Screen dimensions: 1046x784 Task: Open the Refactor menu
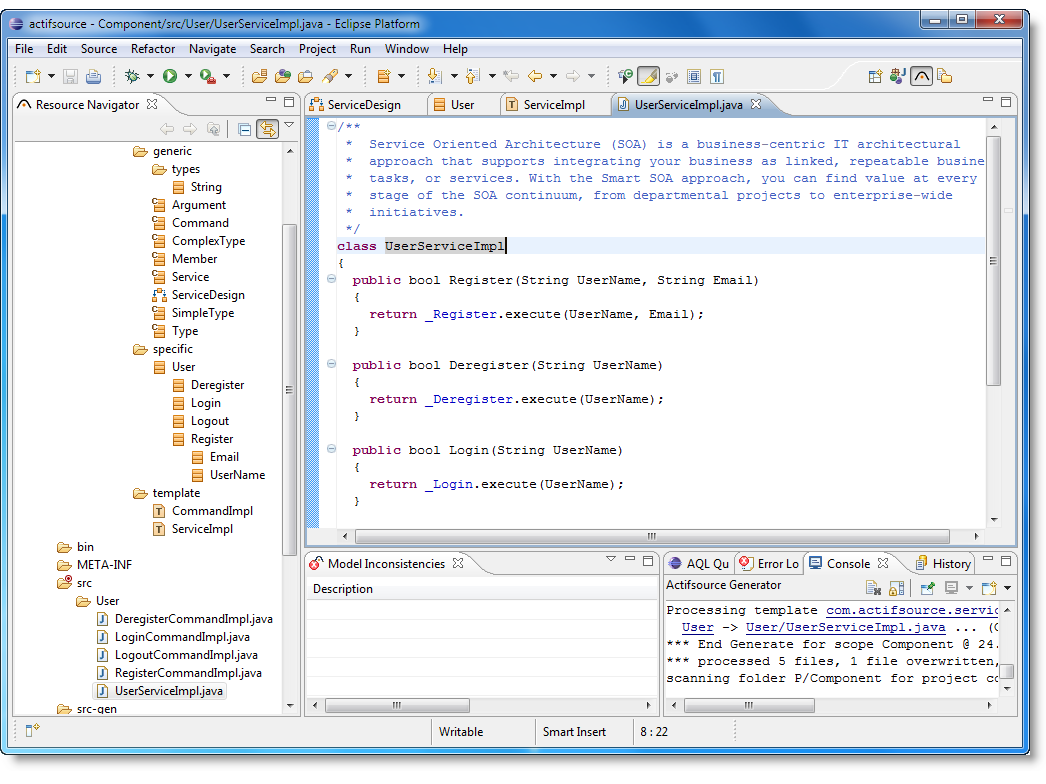(x=153, y=48)
